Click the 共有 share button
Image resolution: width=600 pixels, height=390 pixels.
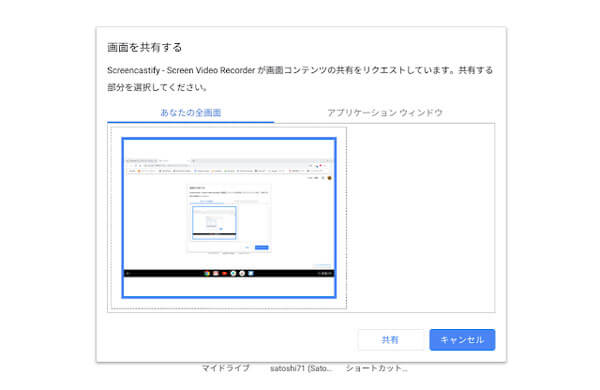390,340
